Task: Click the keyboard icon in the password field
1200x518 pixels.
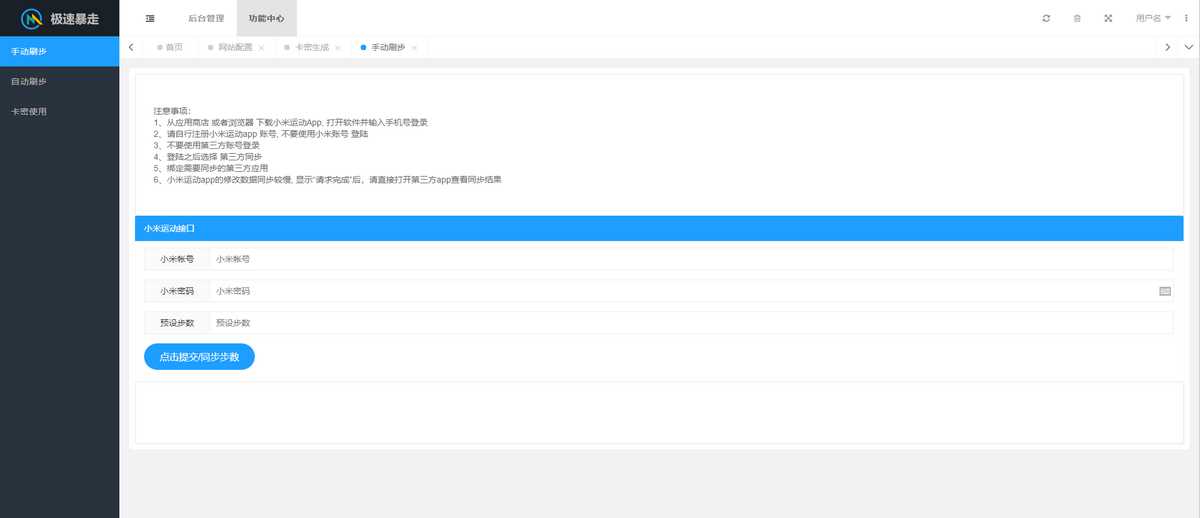Action: point(1164,291)
